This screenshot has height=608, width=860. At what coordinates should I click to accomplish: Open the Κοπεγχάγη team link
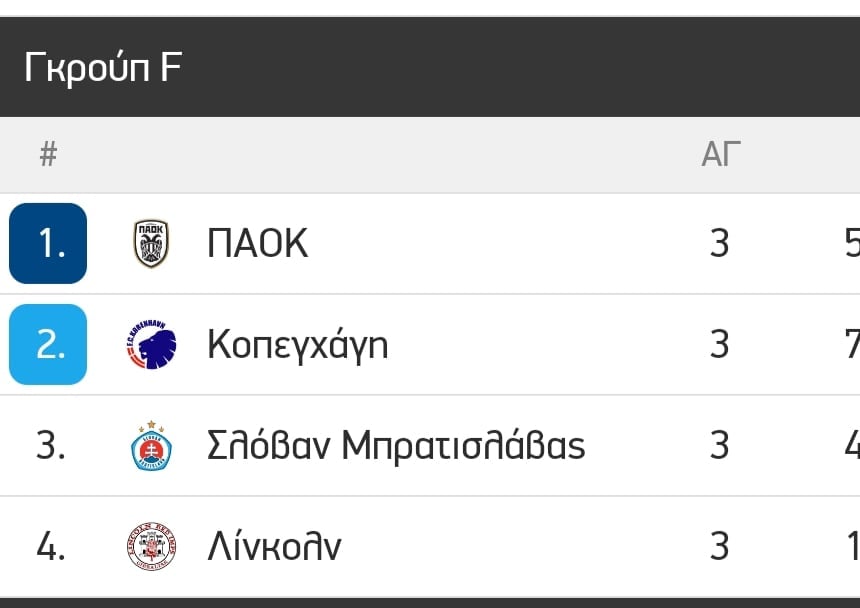pyautogui.click(x=297, y=346)
